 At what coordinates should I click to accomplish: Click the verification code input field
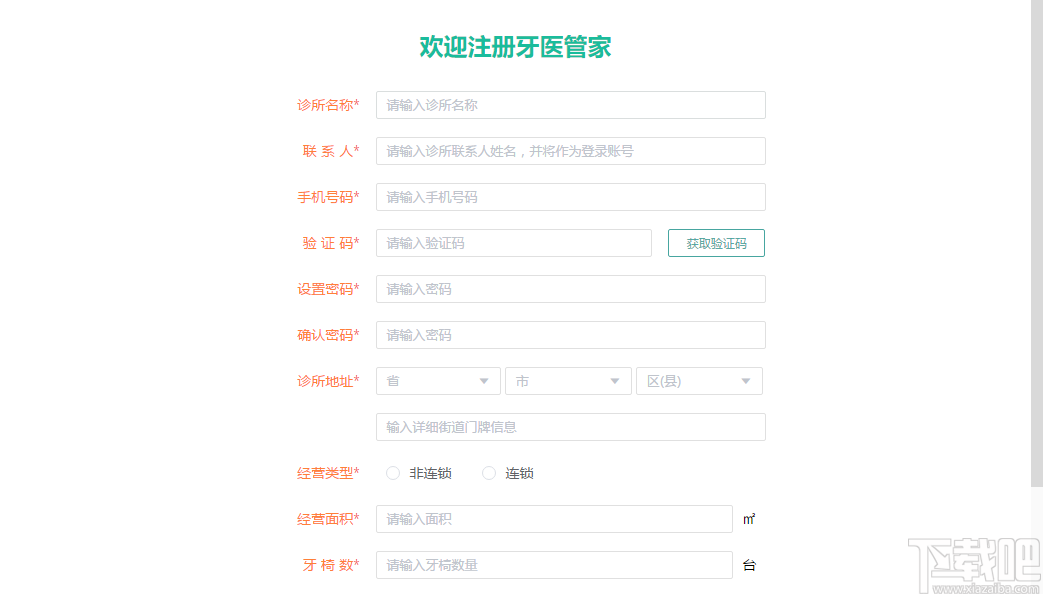[x=513, y=242]
